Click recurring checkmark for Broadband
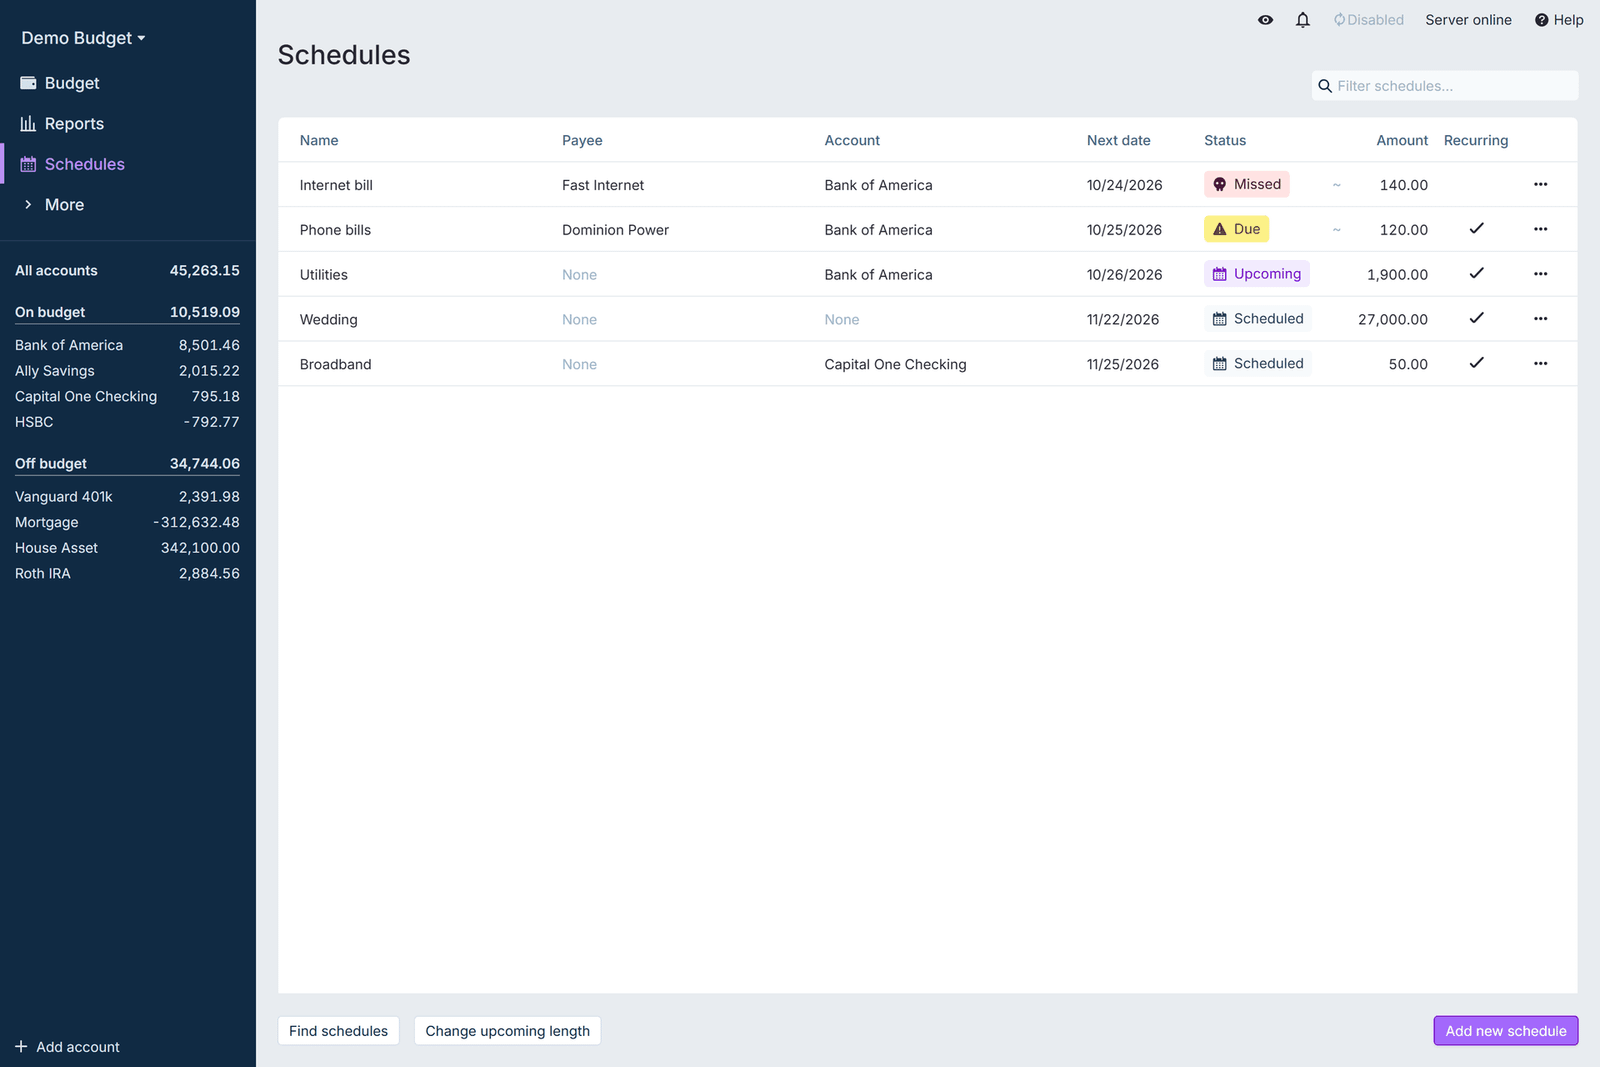This screenshot has height=1067, width=1600. click(x=1476, y=364)
